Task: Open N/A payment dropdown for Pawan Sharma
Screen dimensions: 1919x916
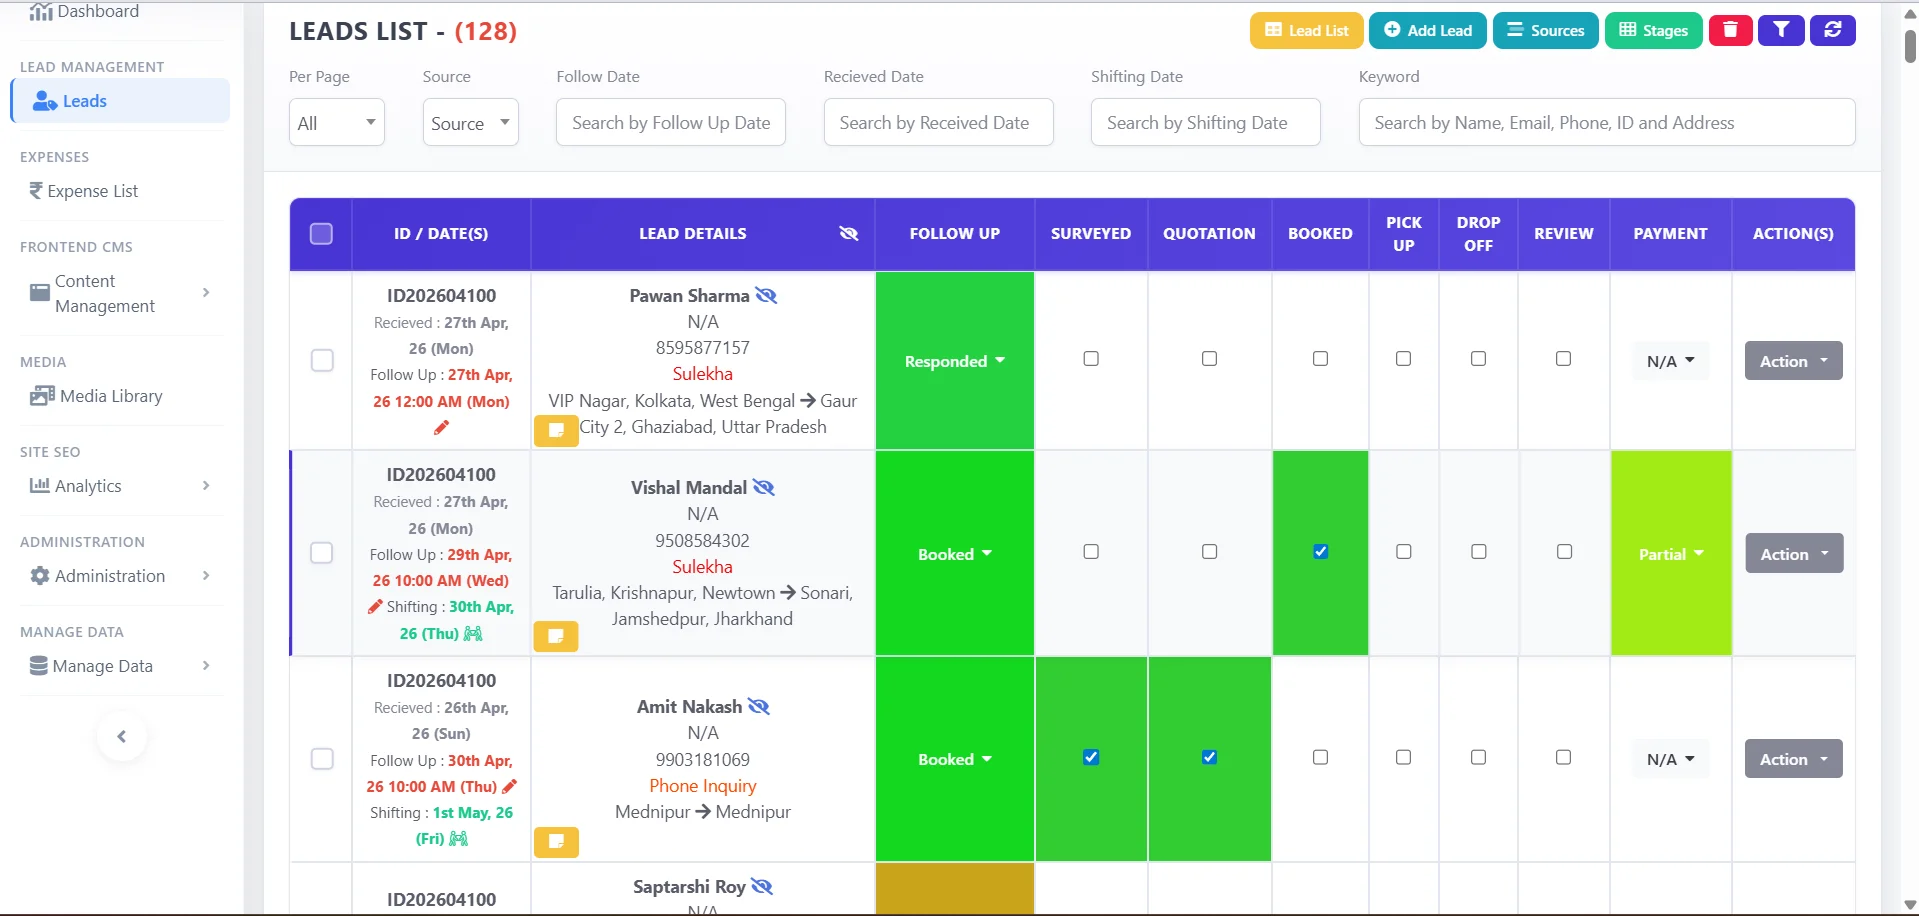Action: click(1671, 361)
